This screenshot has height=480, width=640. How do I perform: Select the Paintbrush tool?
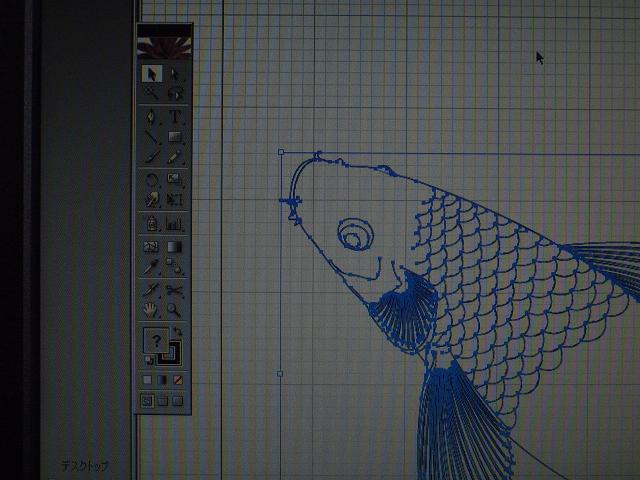pos(152,156)
